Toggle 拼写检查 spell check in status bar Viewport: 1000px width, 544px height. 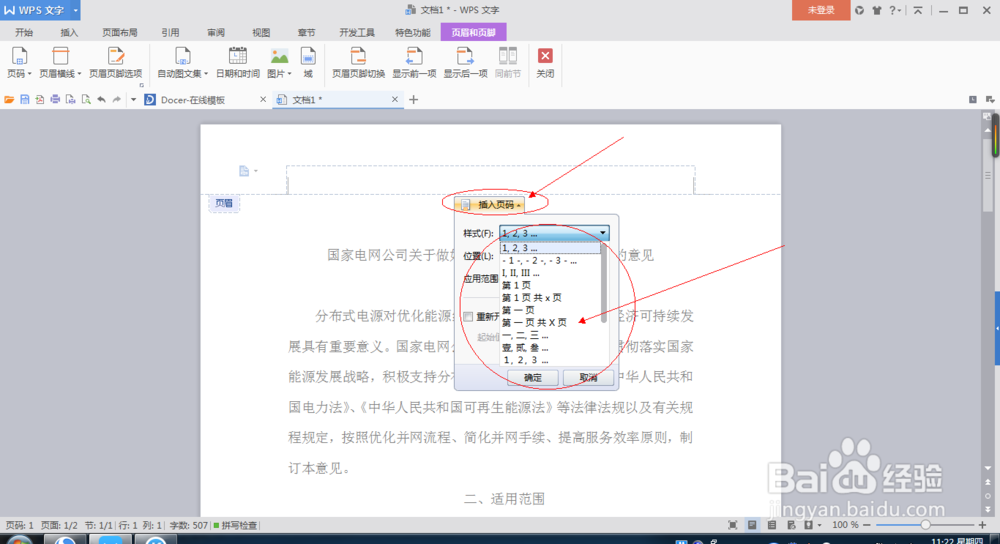[x=235, y=526]
